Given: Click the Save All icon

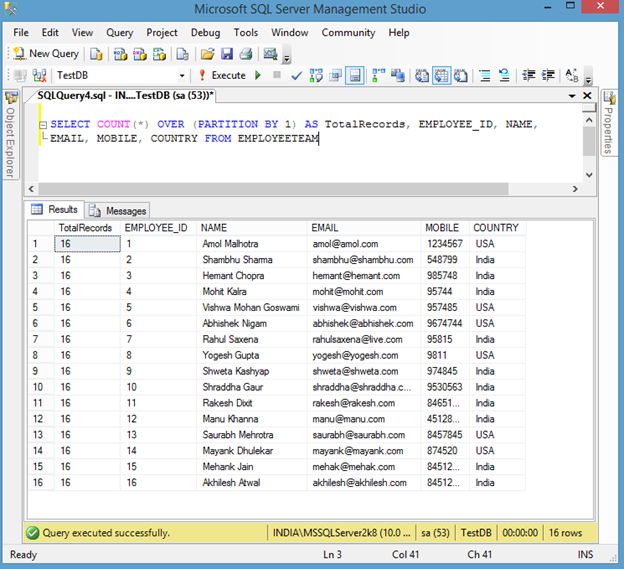Looking at the screenshot, I should pos(245,54).
